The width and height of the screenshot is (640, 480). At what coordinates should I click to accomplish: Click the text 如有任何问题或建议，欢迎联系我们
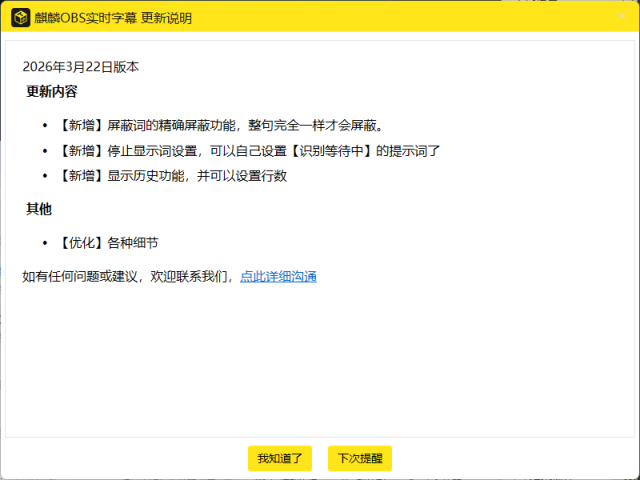[x=128, y=276]
